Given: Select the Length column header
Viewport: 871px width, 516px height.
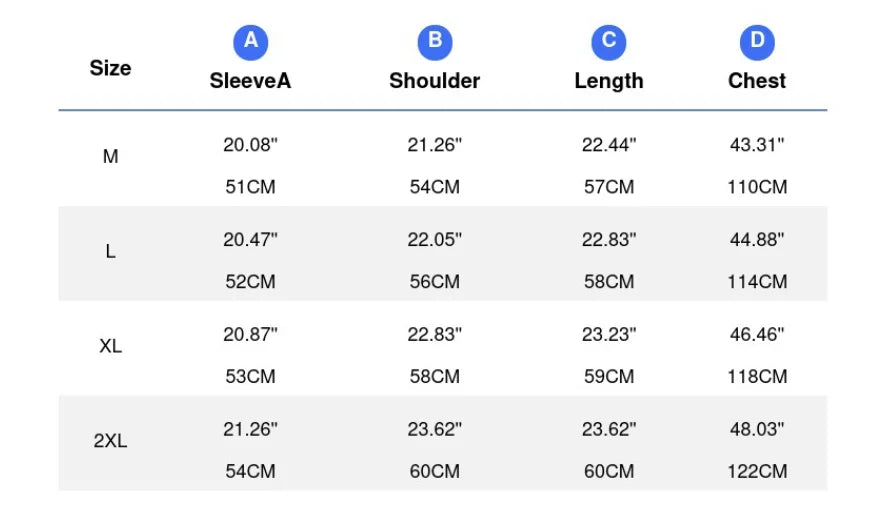Looking at the screenshot, I should click(x=609, y=82).
